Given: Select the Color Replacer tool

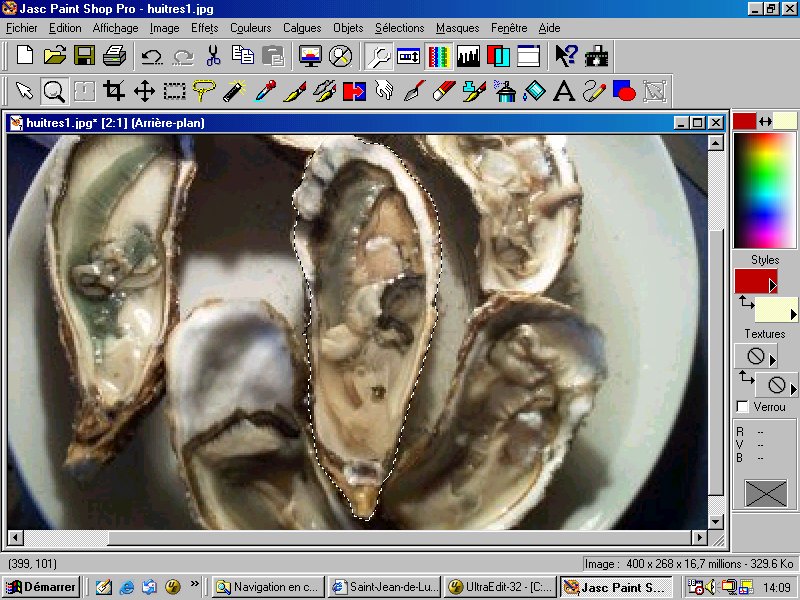Looking at the screenshot, I should click(354, 91).
